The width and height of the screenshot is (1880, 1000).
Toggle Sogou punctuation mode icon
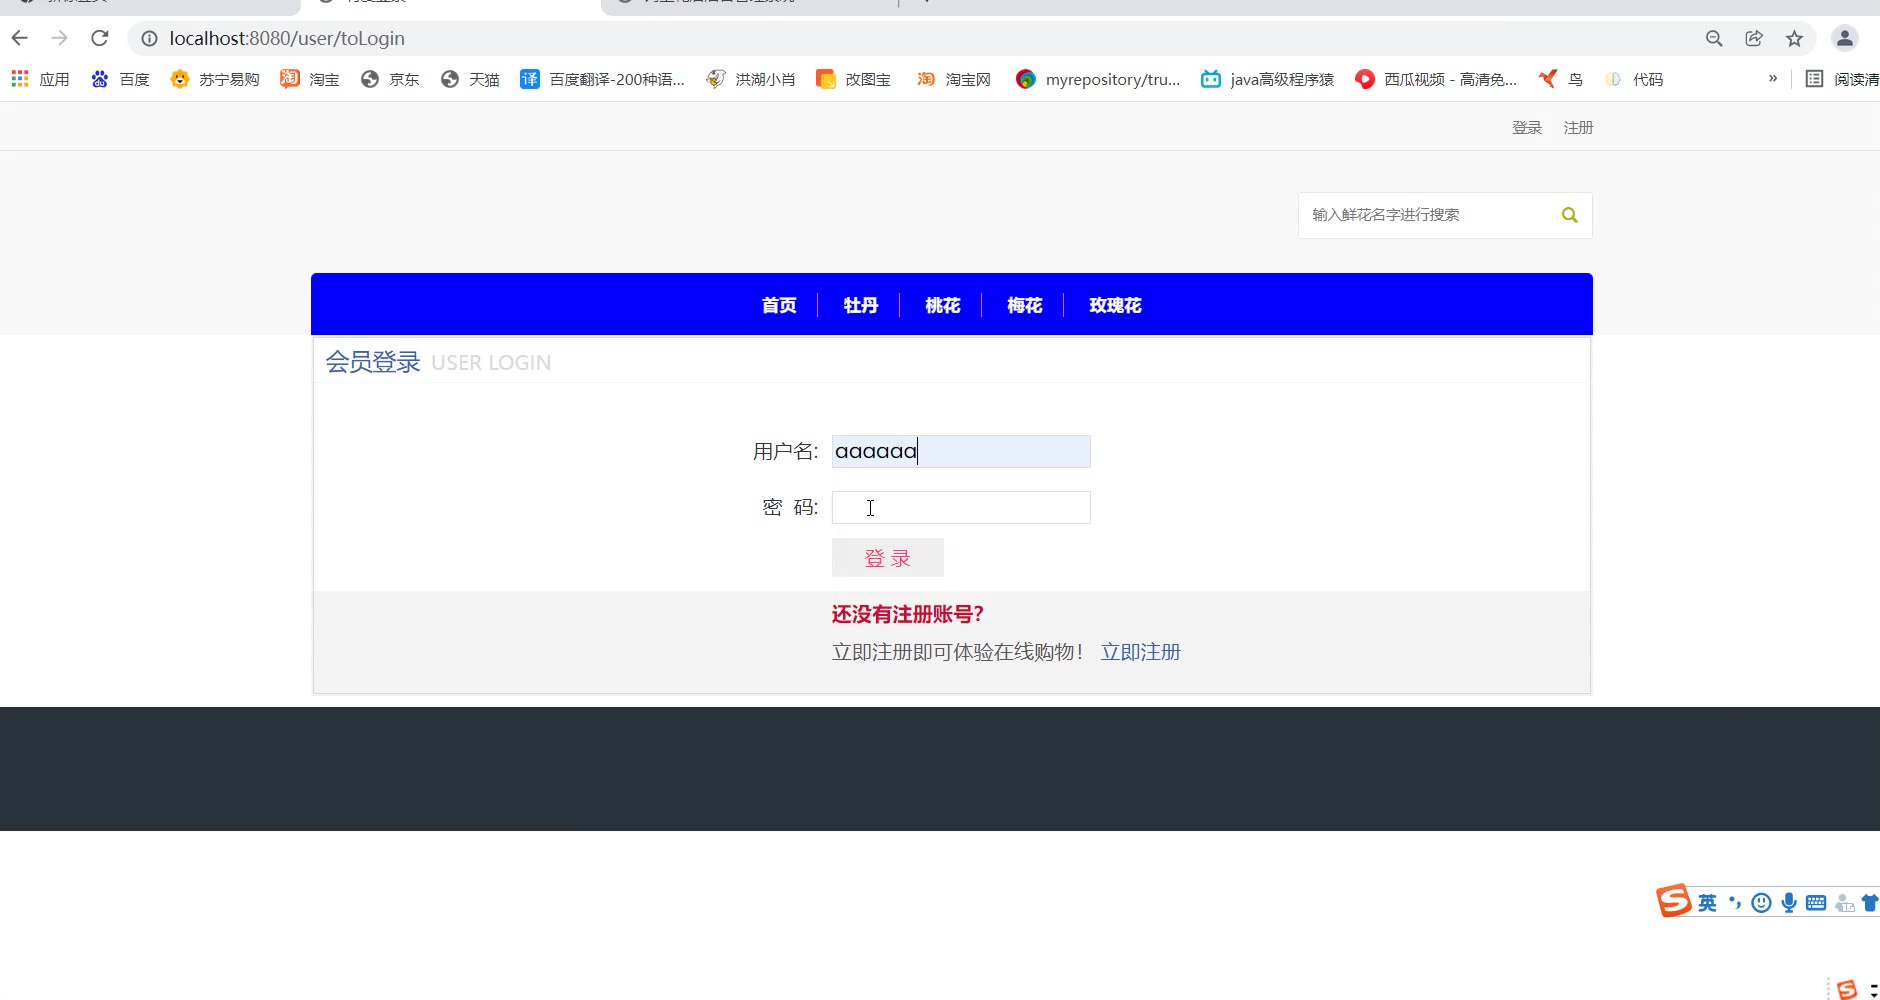(x=1735, y=903)
